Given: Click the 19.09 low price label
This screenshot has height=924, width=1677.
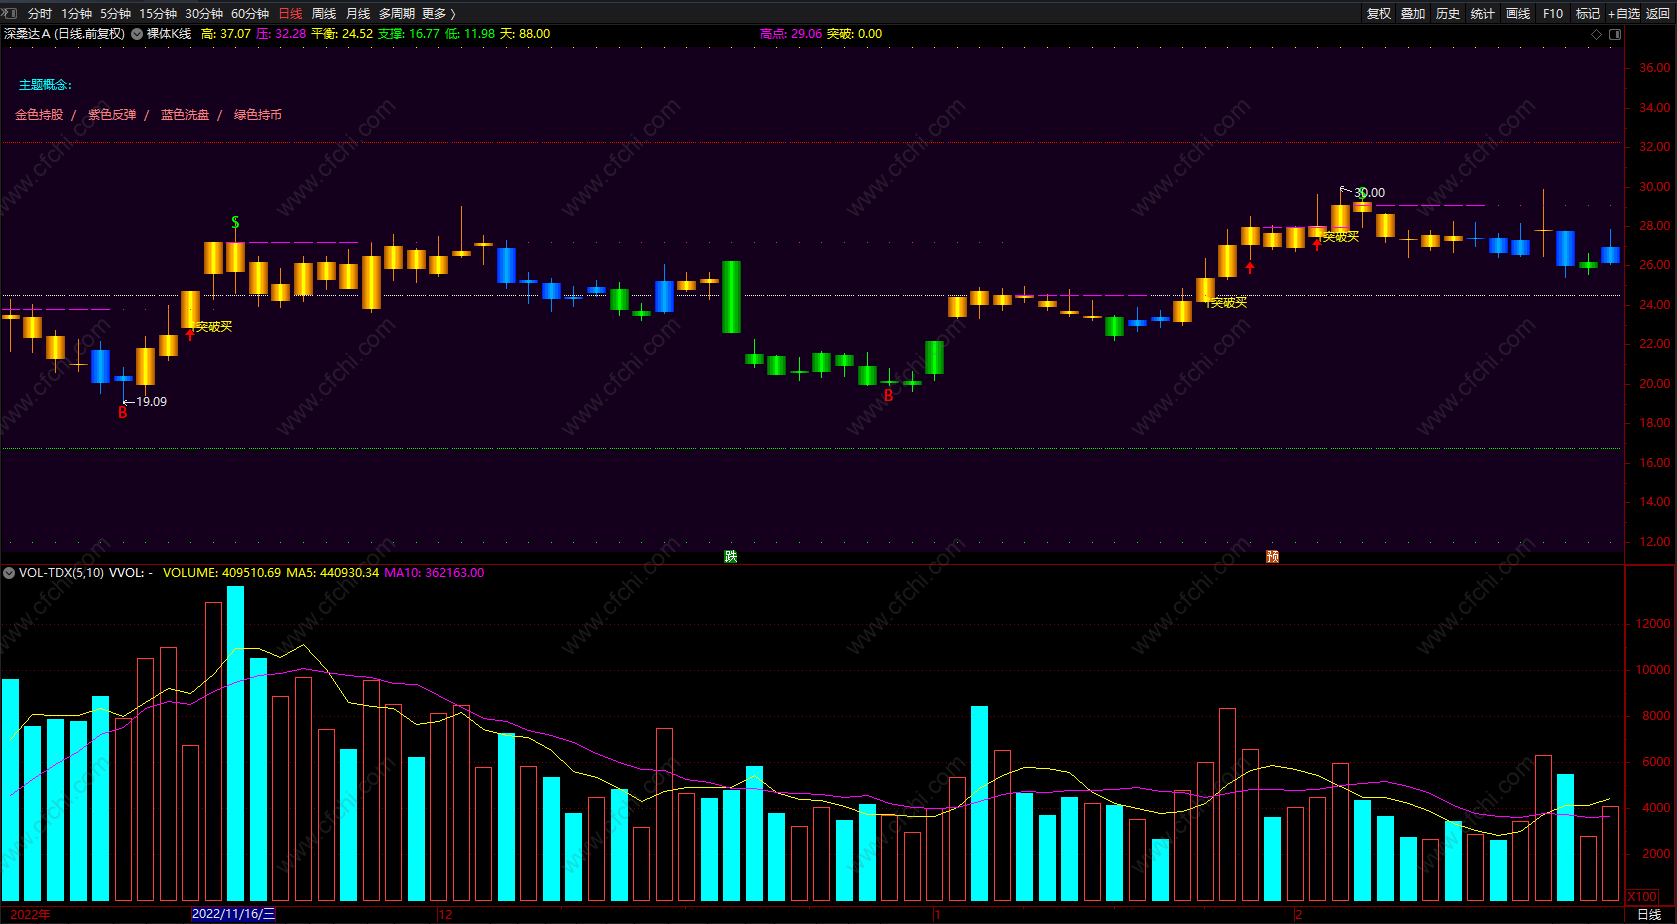Looking at the screenshot, I should point(151,402).
